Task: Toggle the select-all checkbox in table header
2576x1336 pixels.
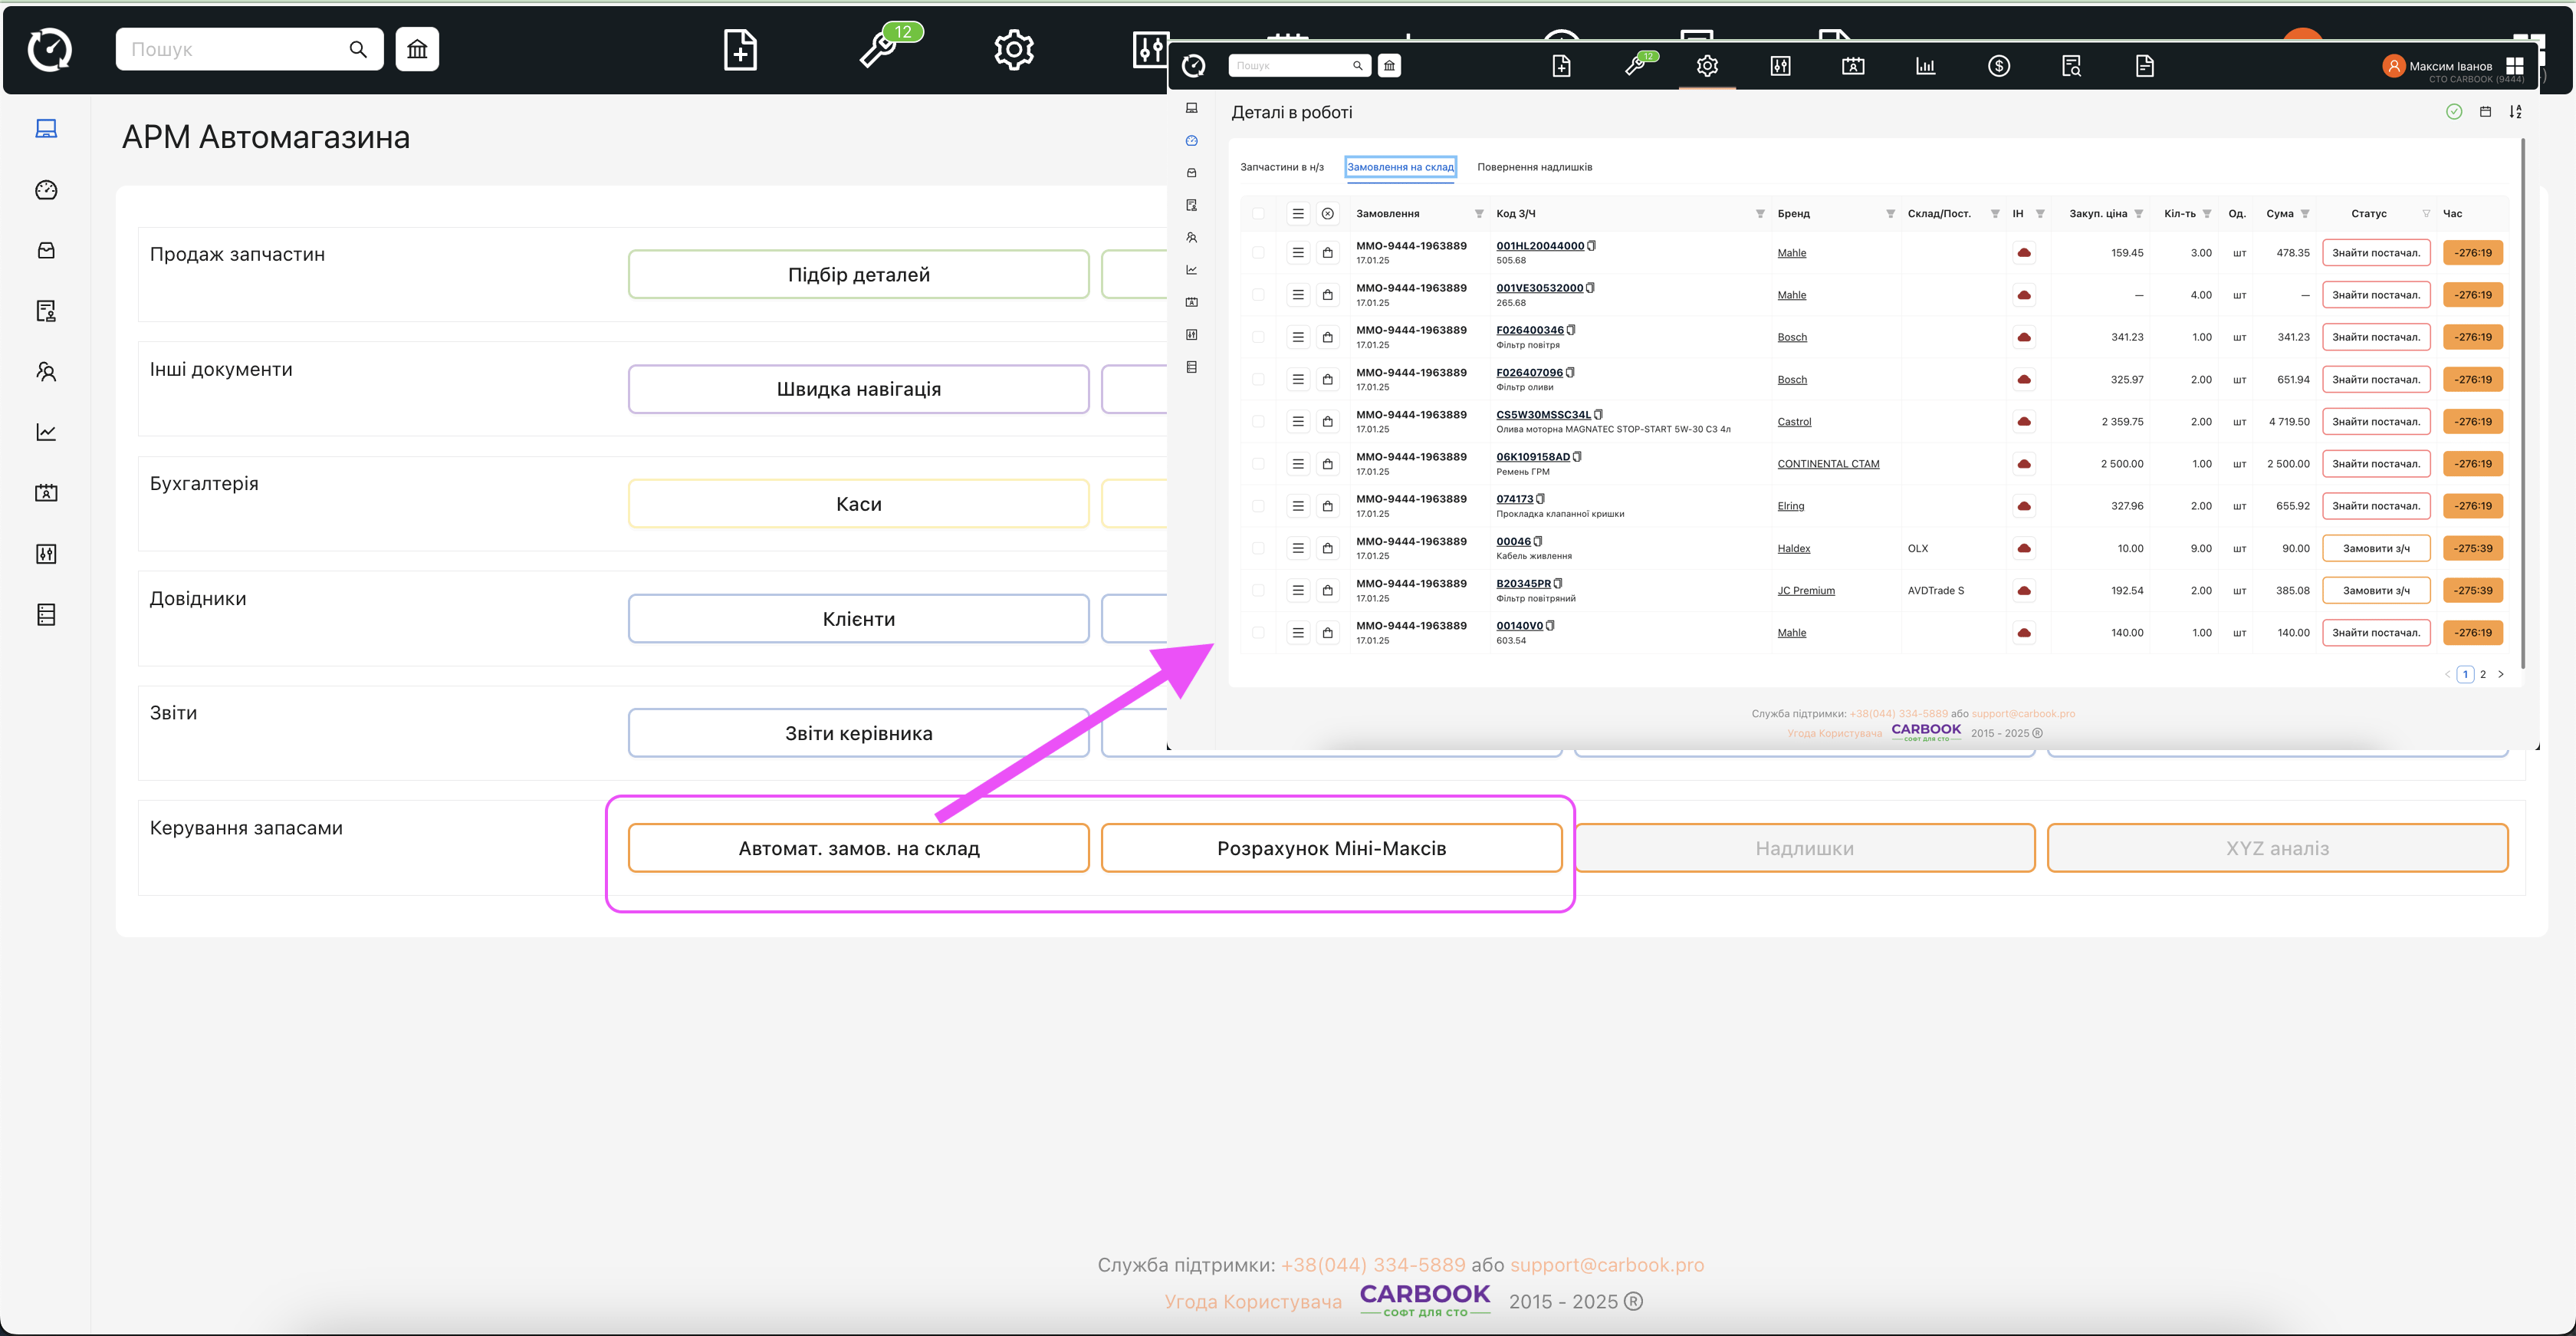Action: coord(1258,214)
